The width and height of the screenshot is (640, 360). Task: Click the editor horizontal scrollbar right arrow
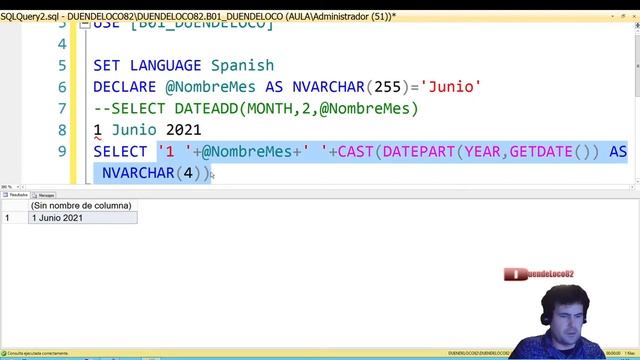(632, 187)
